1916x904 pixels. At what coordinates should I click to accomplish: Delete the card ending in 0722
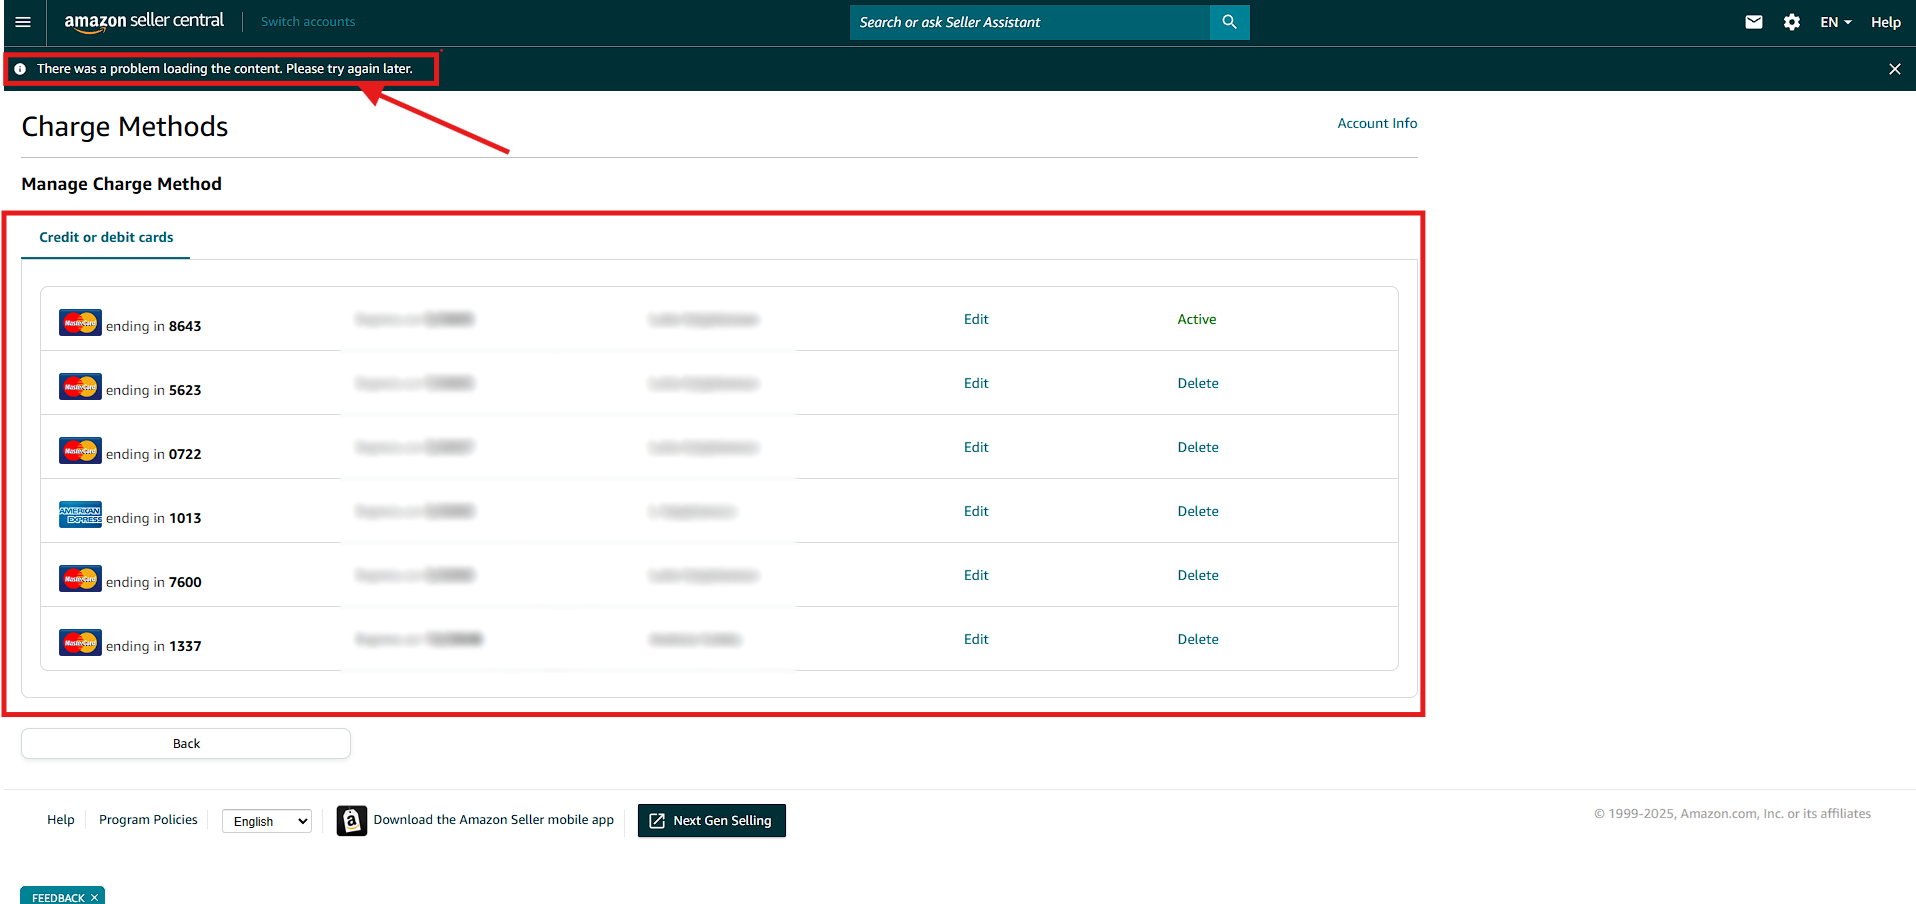[1198, 447]
